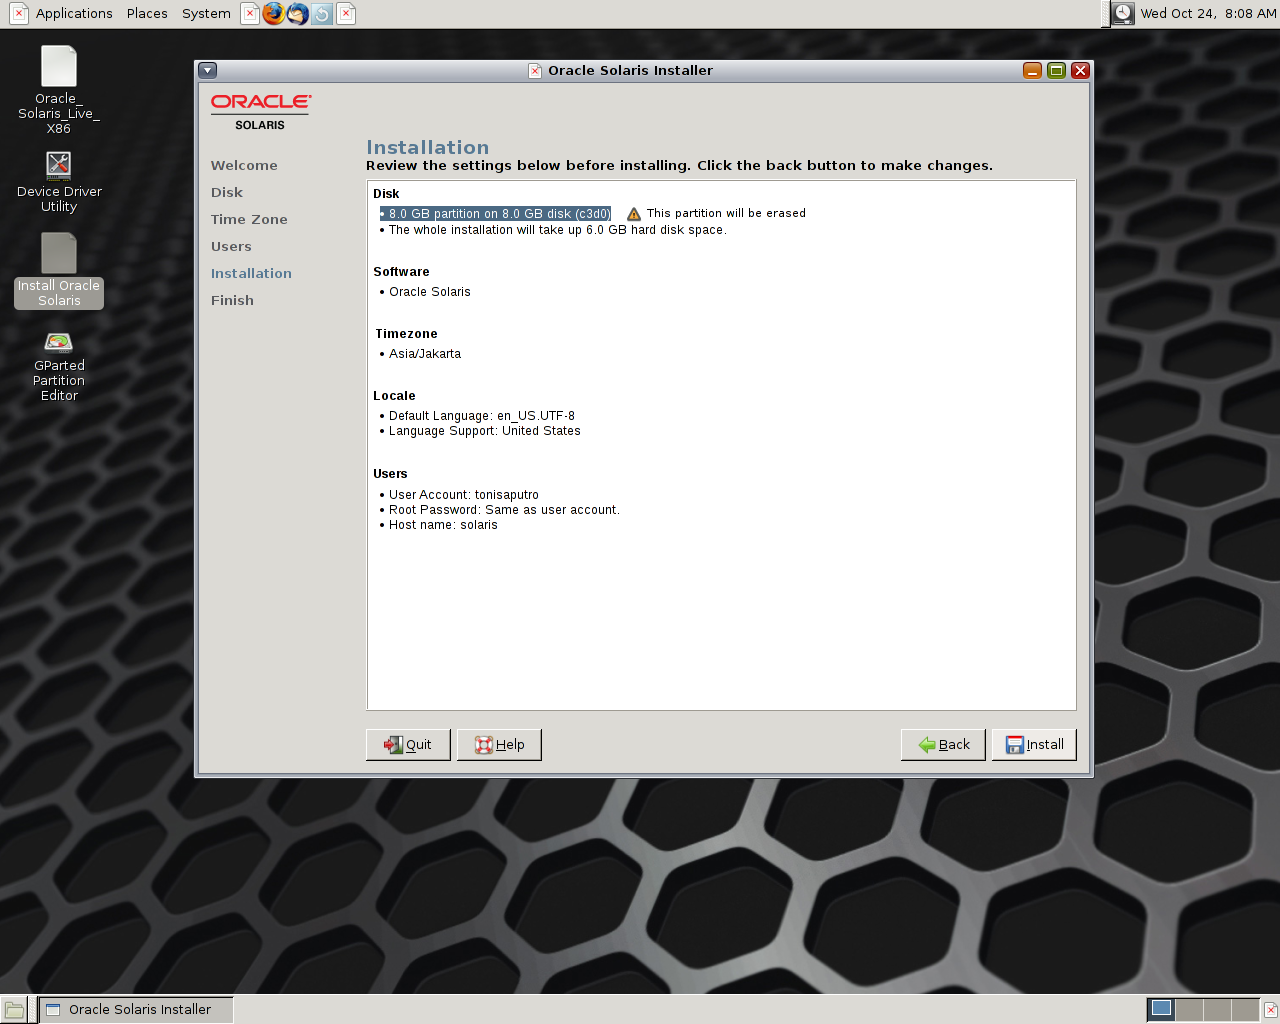Click the clock icon in the top-right panel

click(1122, 14)
